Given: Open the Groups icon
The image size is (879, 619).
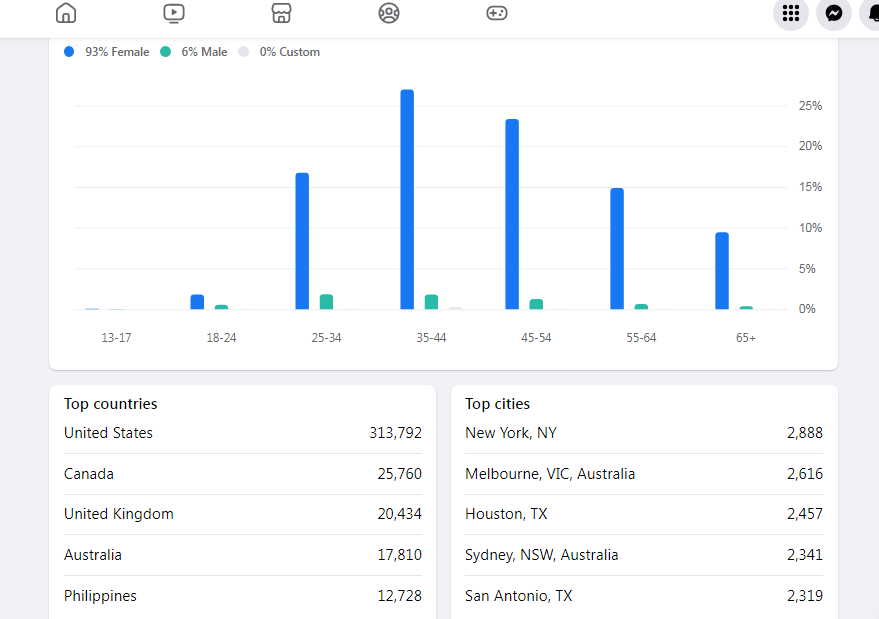Looking at the screenshot, I should [x=389, y=13].
